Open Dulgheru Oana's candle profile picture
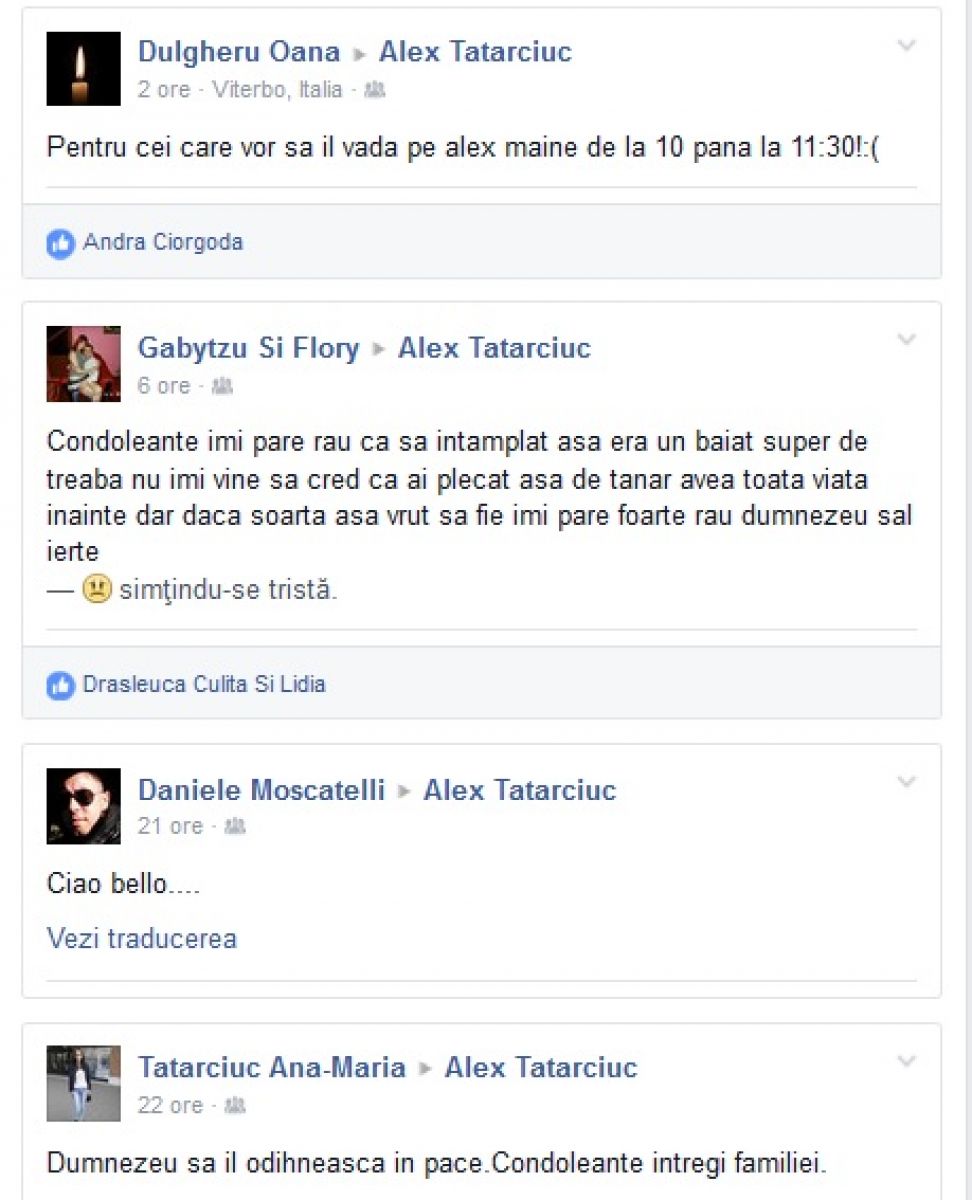This screenshot has width=972, height=1200. tap(83, 68)
